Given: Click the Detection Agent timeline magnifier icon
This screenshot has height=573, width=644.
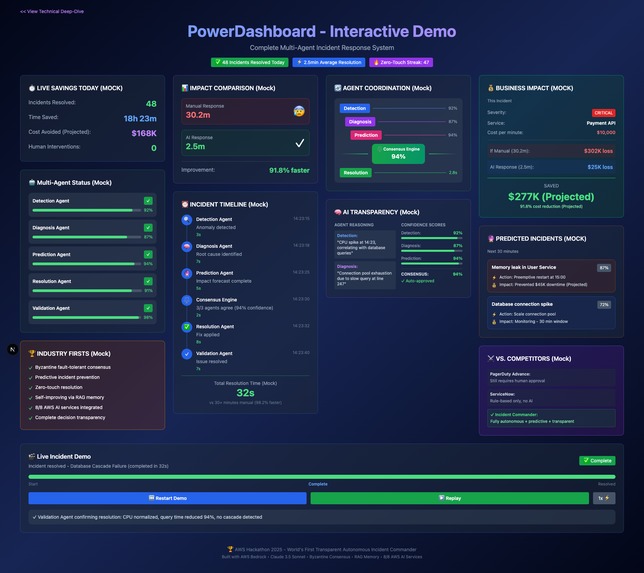Looking at the screenshot, I should pos(187,220).
